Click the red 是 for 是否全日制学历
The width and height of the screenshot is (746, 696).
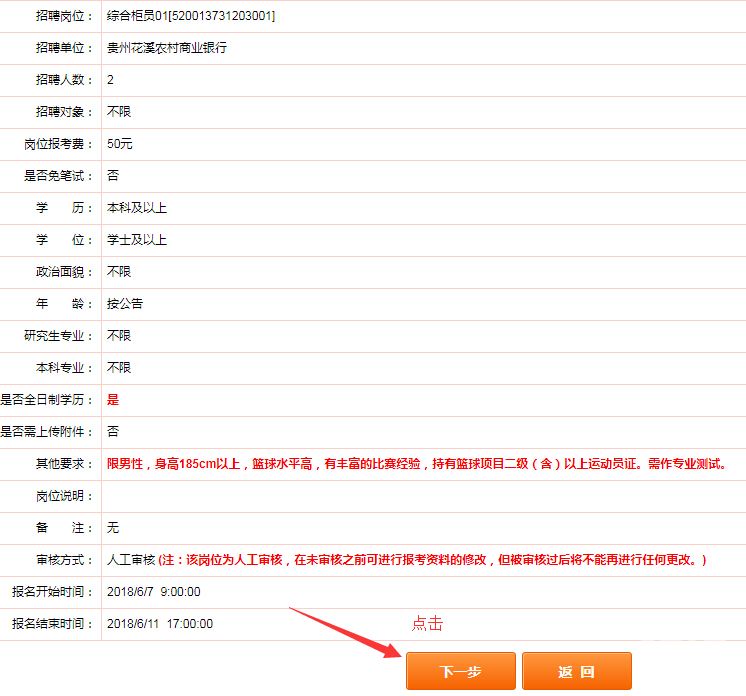(x=113, y=400)
